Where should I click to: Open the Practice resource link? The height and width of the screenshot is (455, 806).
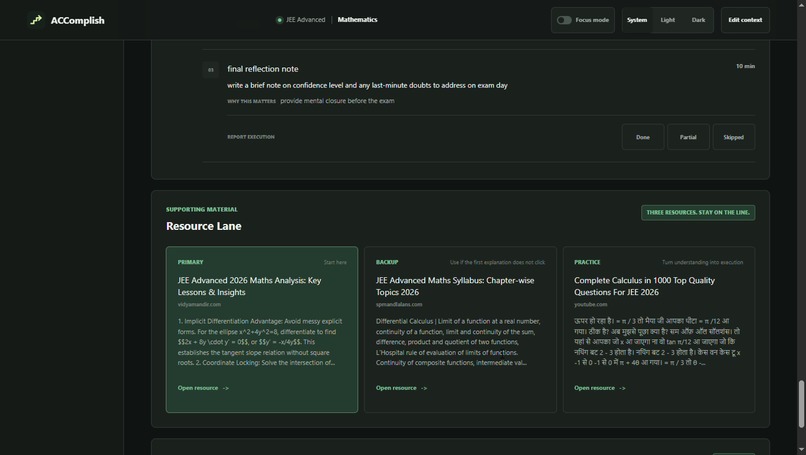tap(599, 388)
